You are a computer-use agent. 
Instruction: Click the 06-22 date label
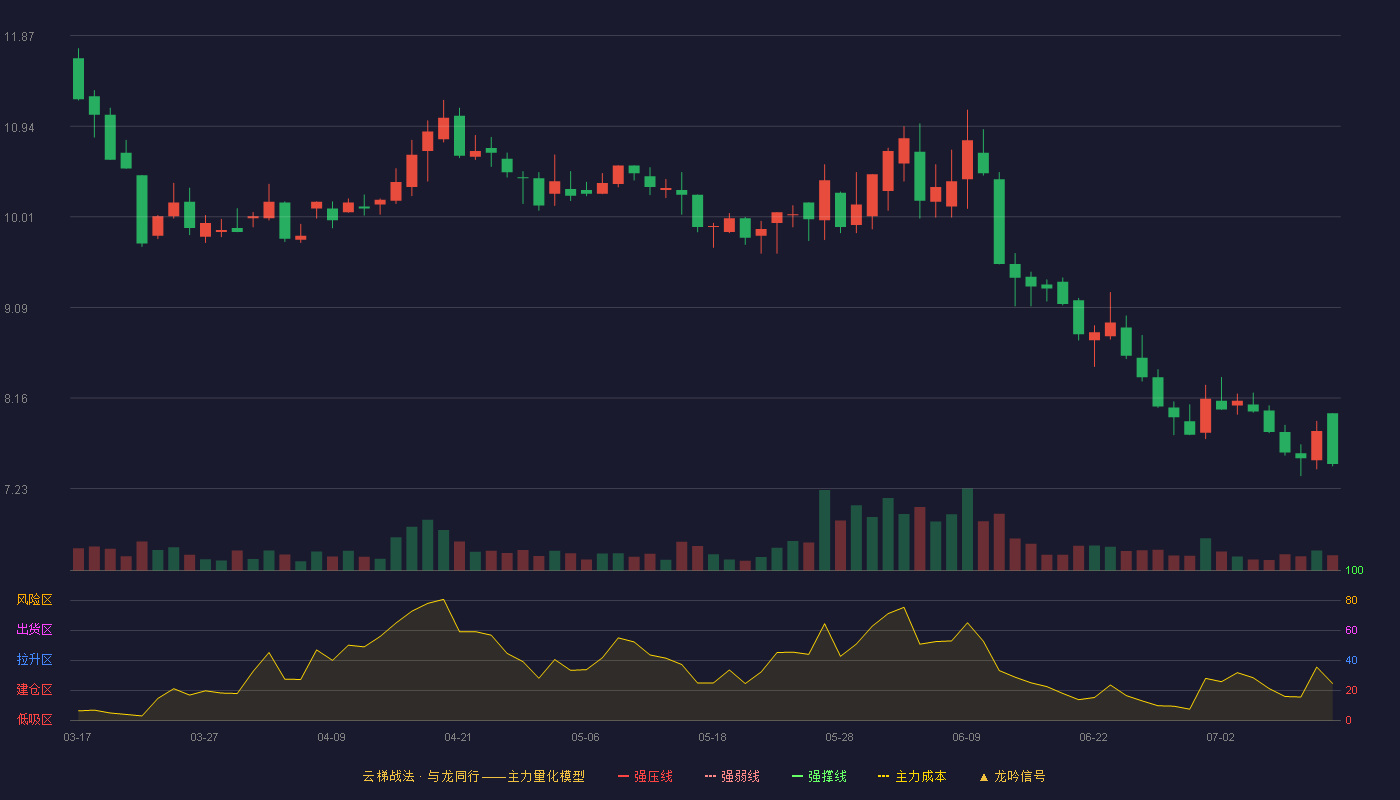point(1093,737)
